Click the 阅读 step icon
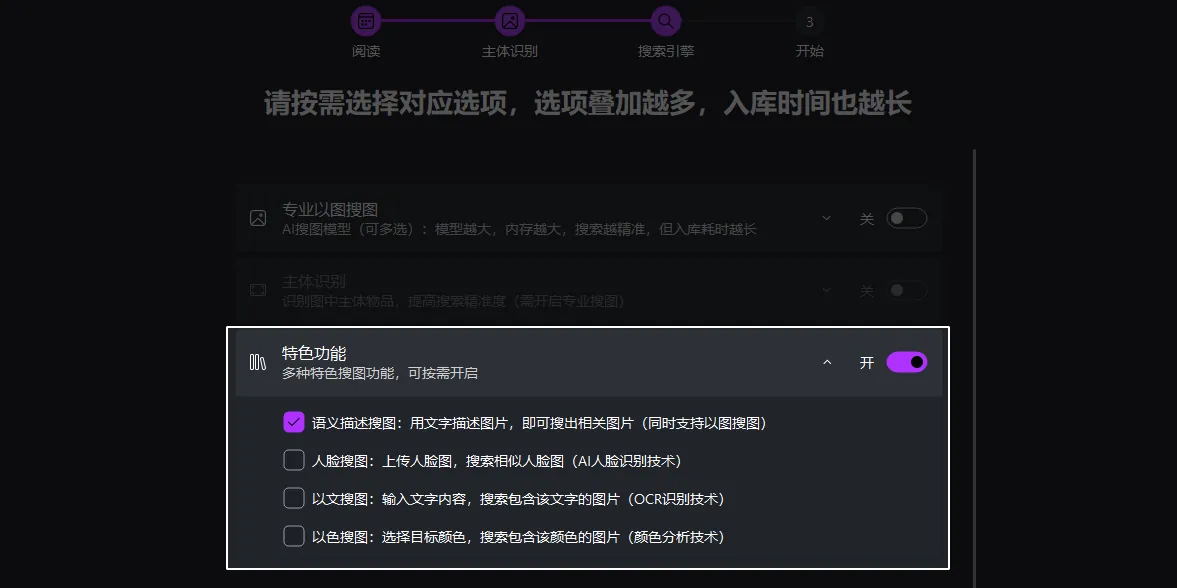The height and width of the screenshot is (588, 1177). [366, 20]
